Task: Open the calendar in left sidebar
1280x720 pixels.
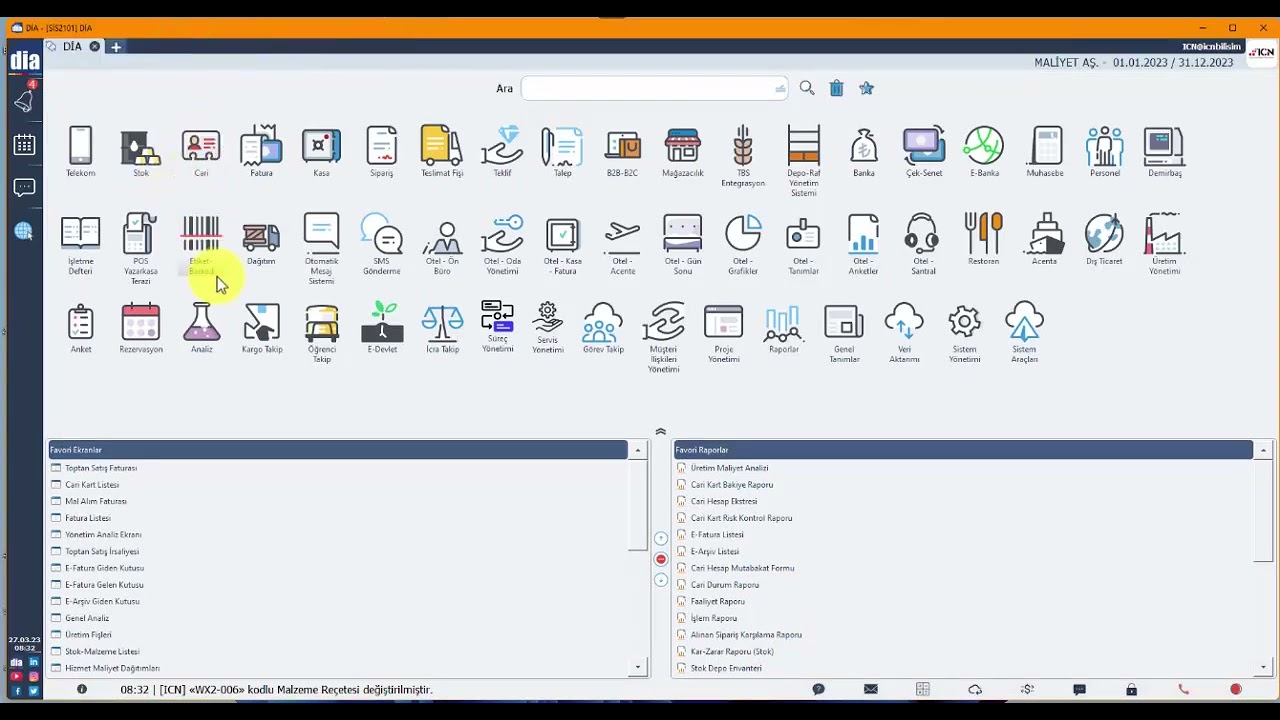Action: 24,145
